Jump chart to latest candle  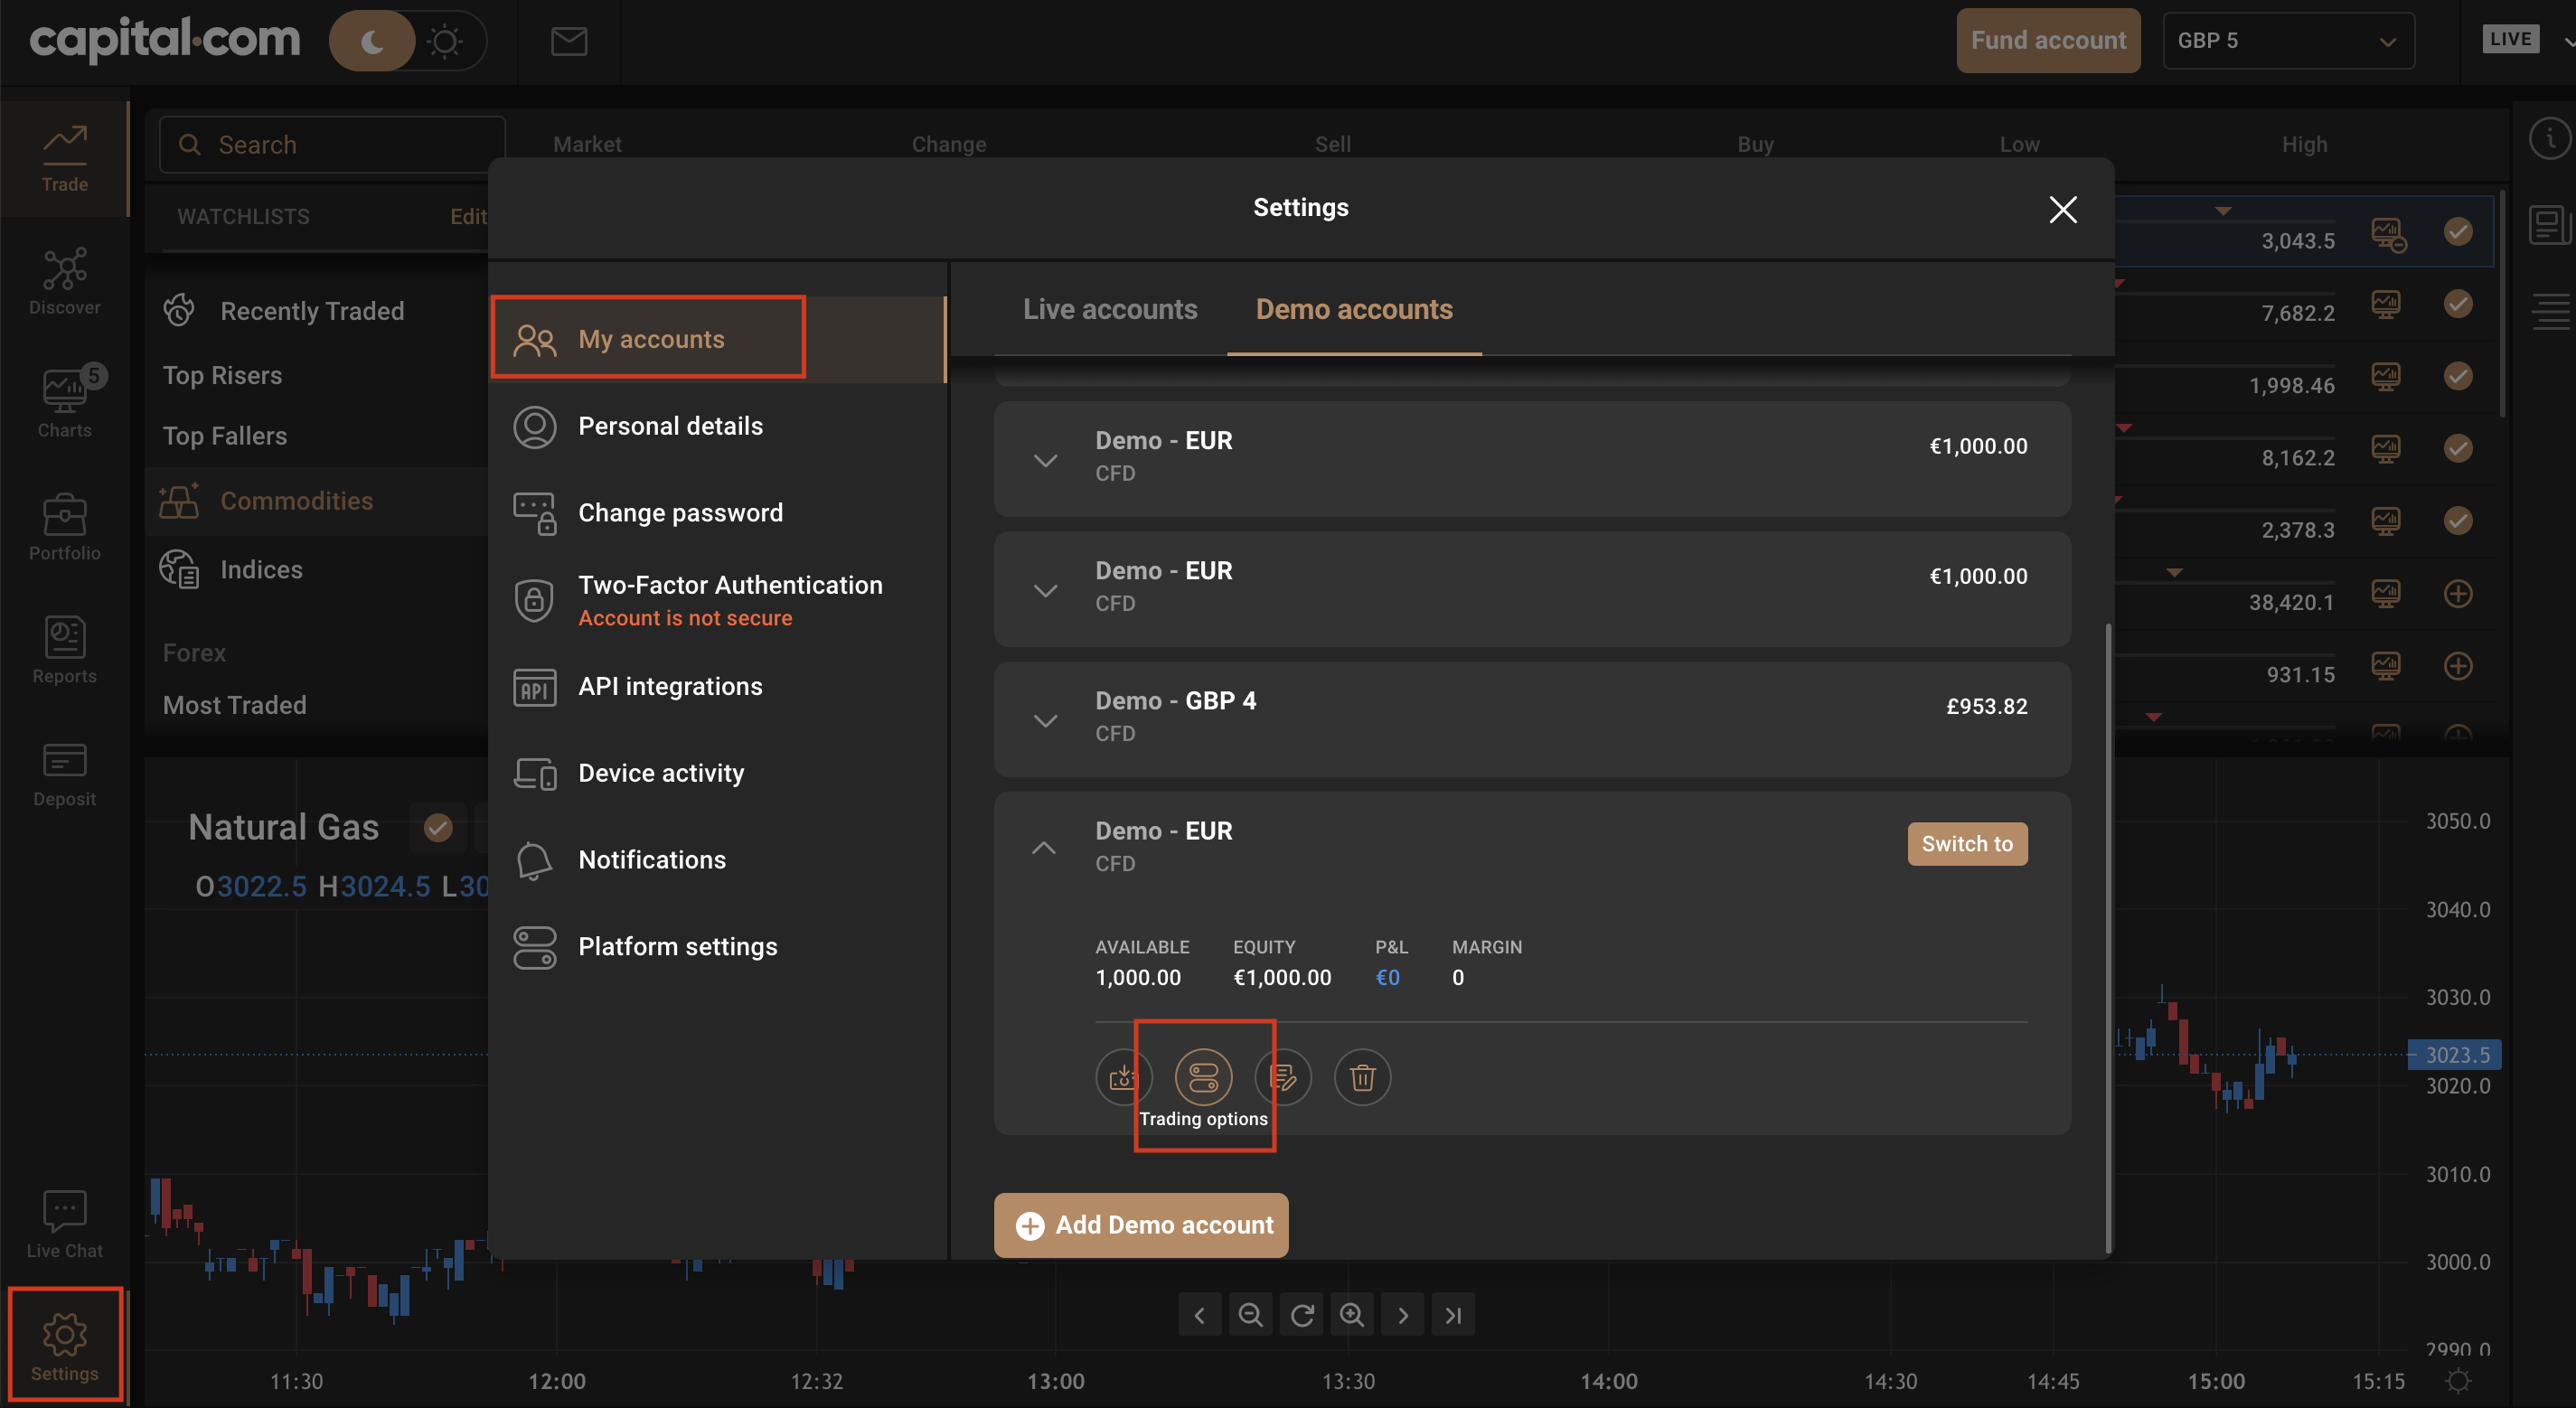click(x=1454, y=1315)
